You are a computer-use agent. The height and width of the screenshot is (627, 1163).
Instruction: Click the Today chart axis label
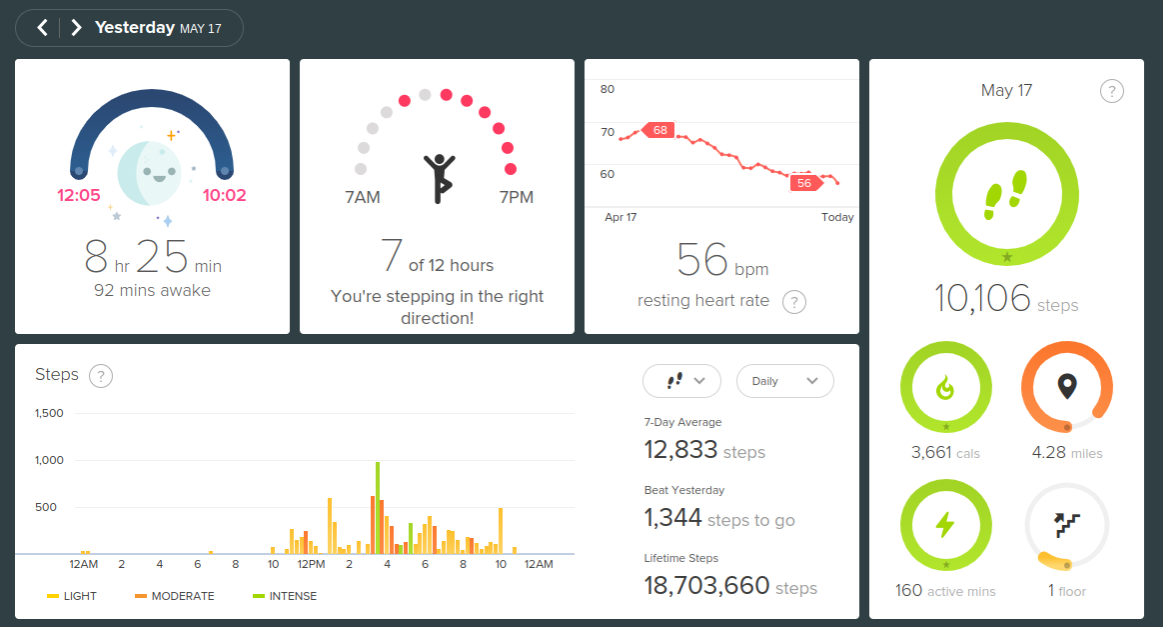coord(837,217)
